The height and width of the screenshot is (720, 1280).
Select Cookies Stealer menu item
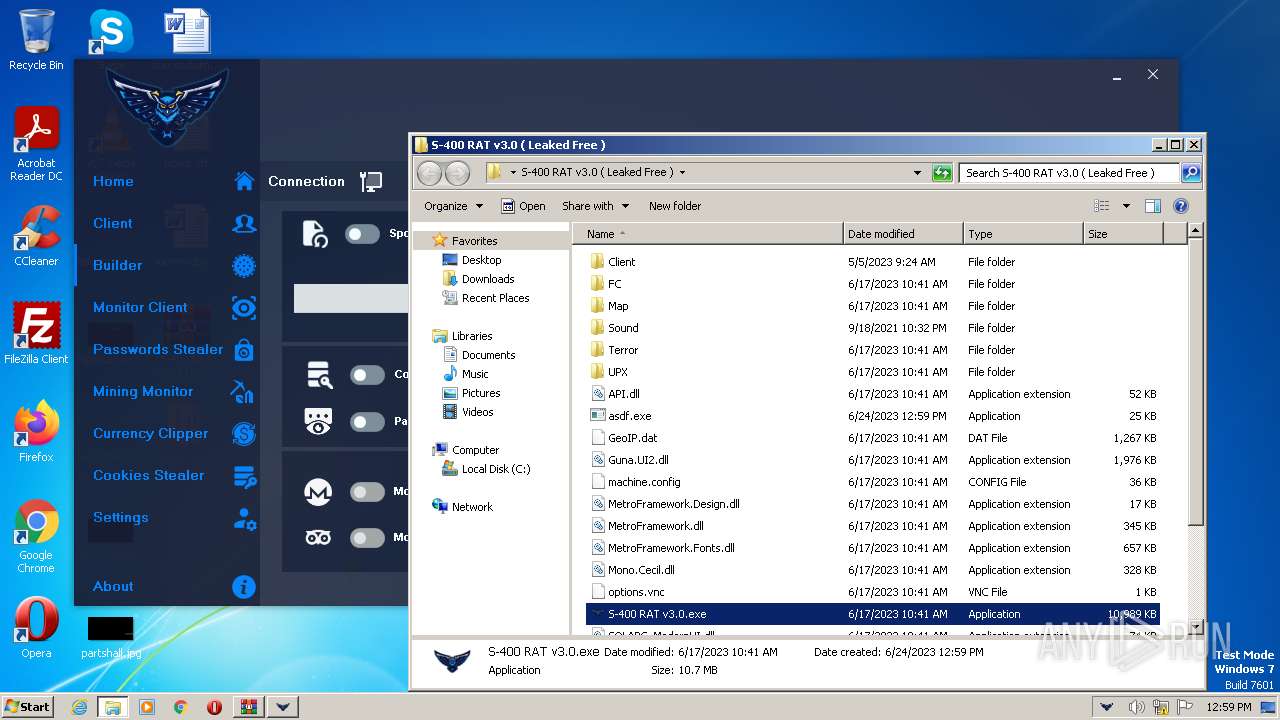pyautogui.click(x=149, y=475)
